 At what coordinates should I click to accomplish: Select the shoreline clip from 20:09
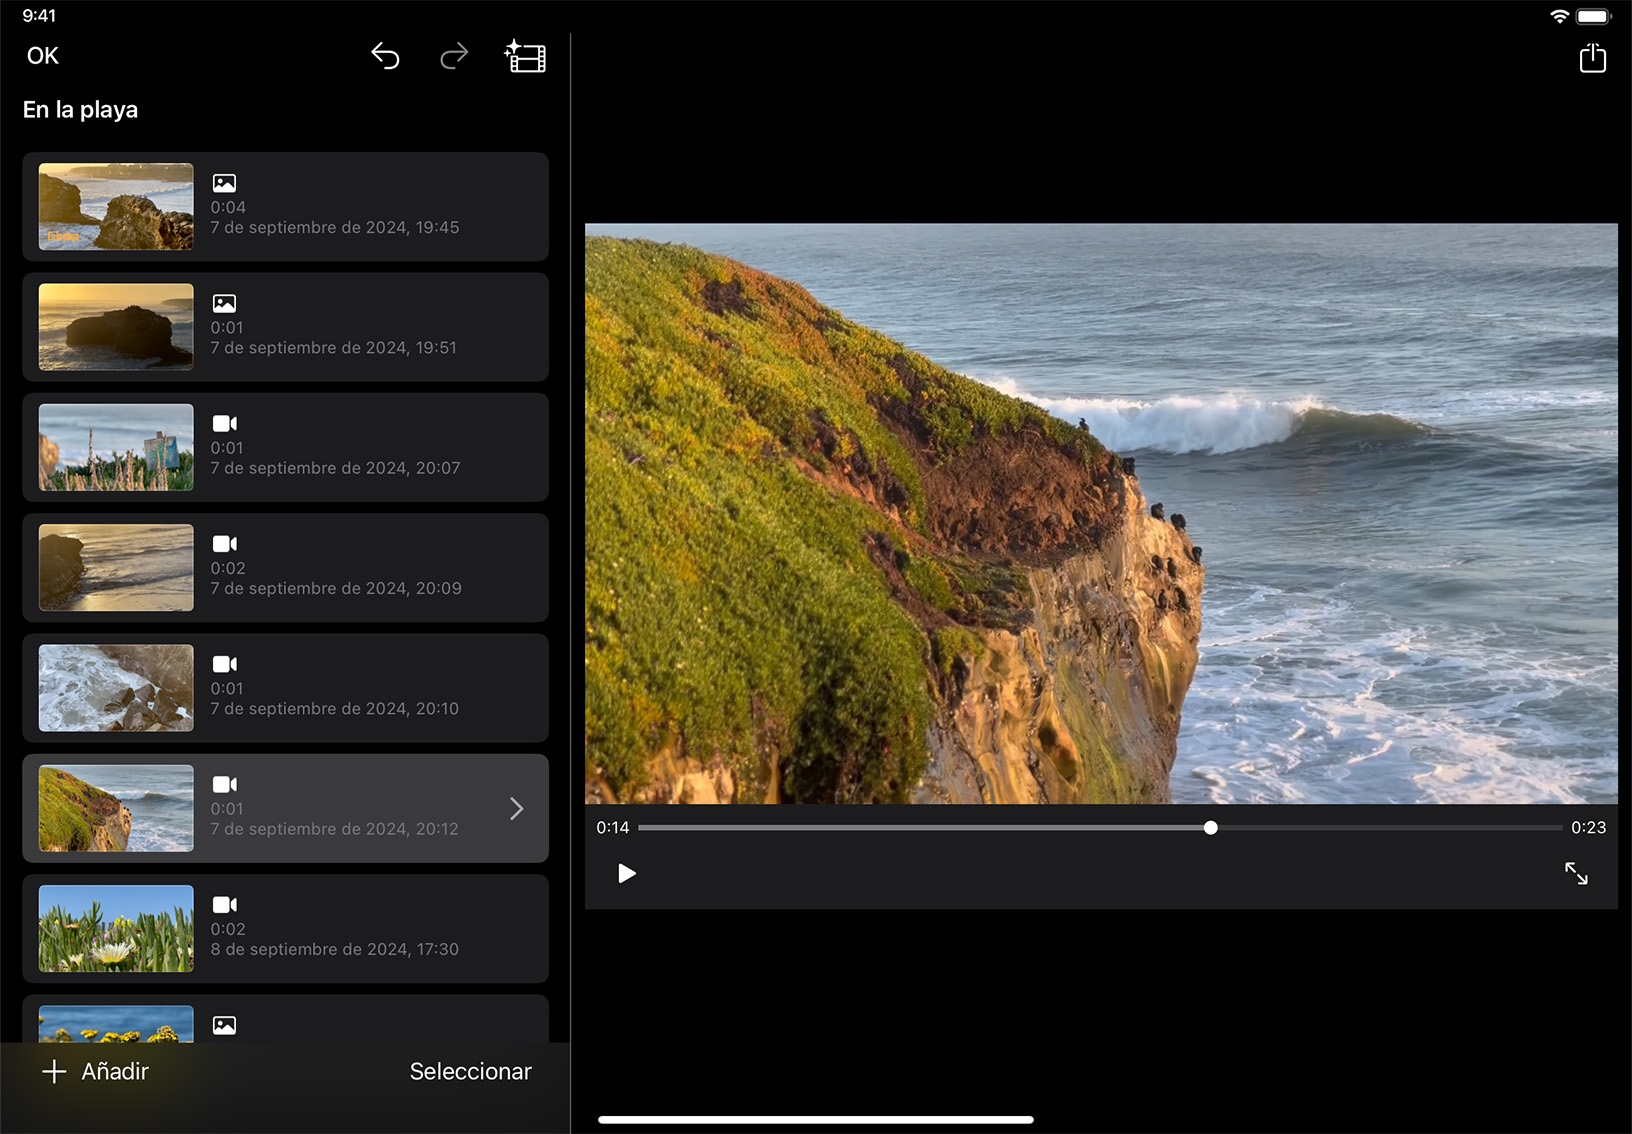click(285, 568)
